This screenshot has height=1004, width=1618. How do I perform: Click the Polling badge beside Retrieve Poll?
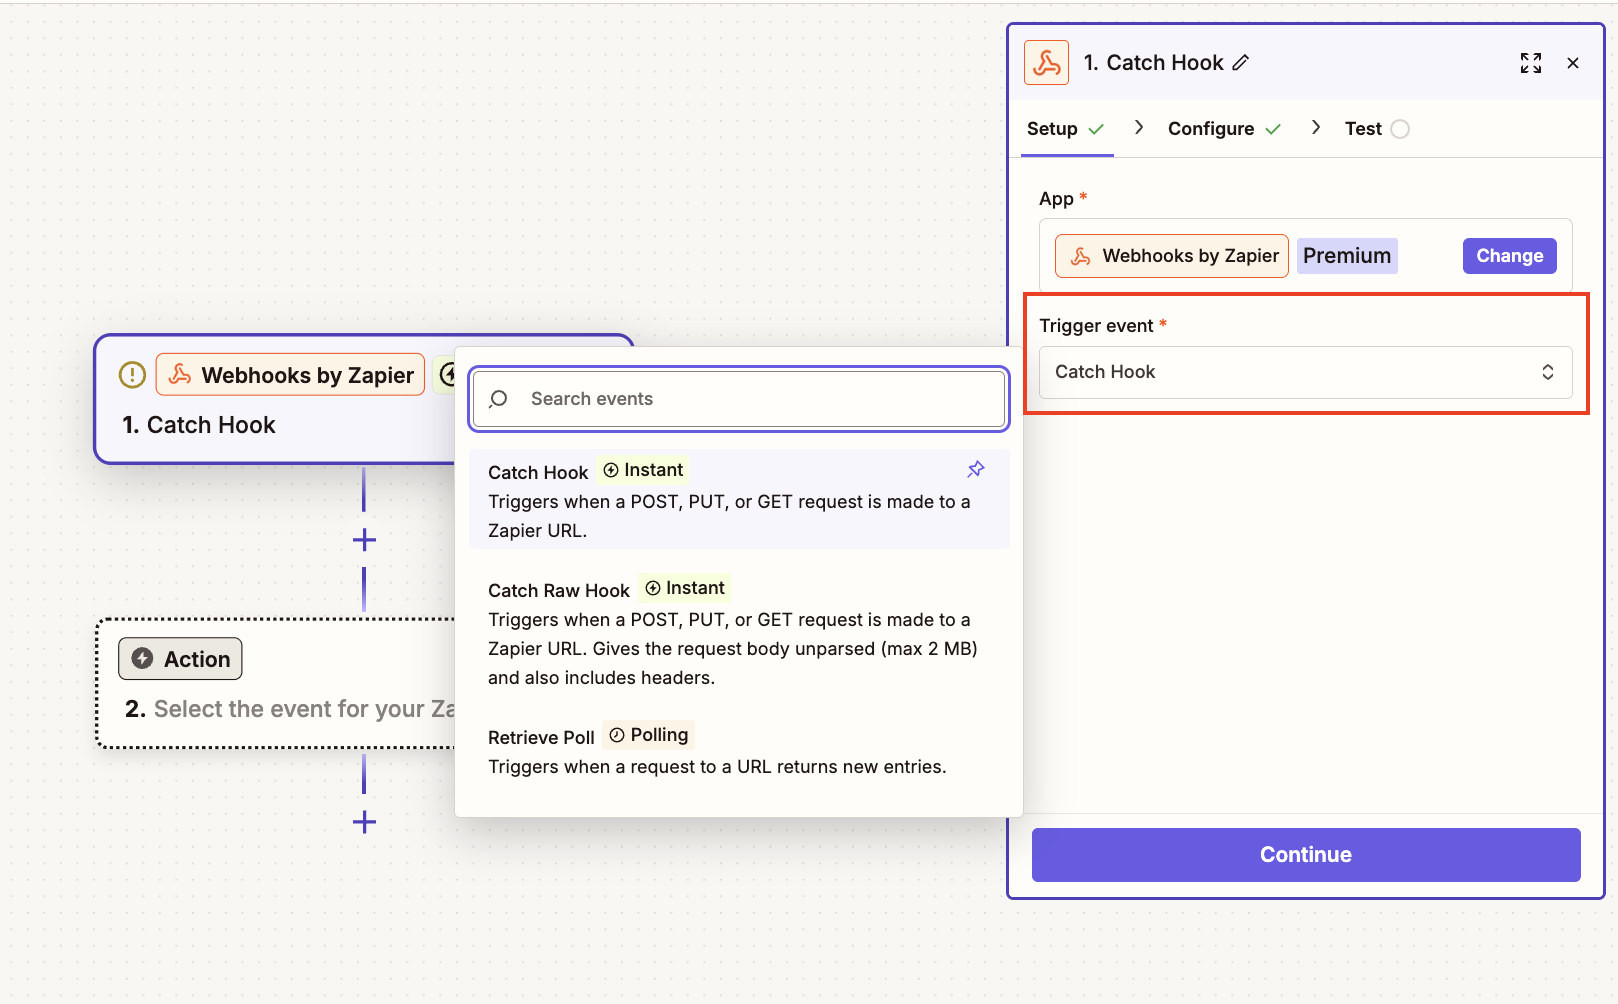click(x=648, y=735)
